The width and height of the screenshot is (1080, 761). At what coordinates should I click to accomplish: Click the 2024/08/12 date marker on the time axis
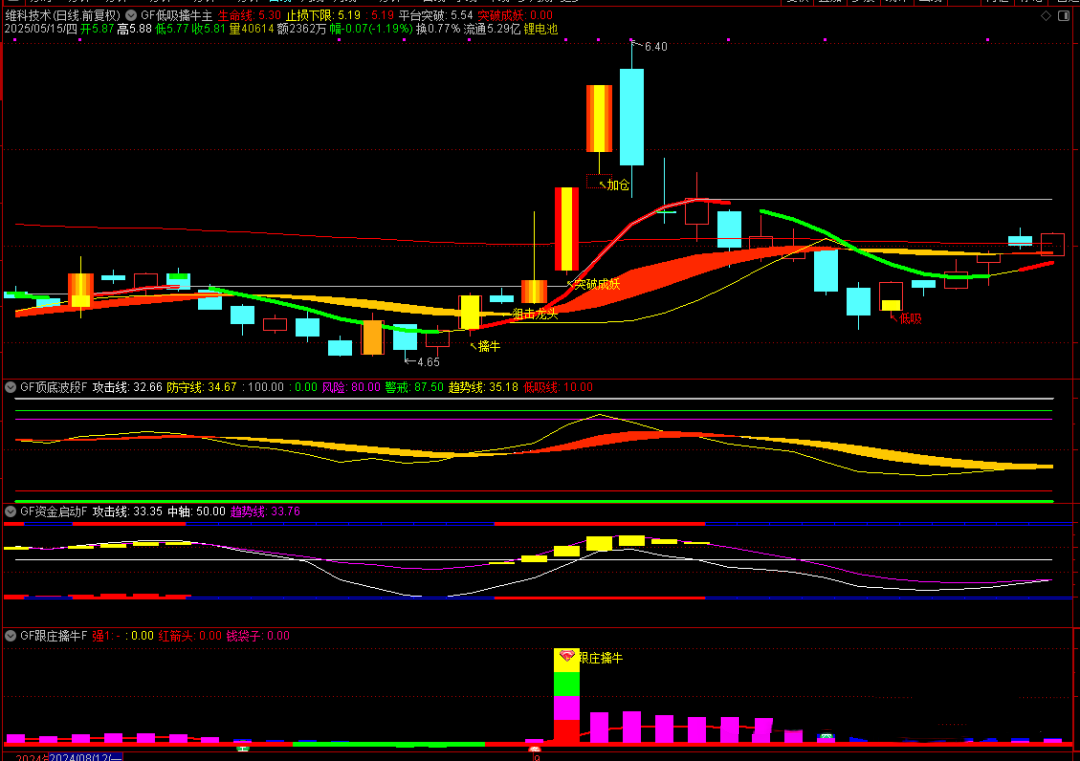coord(84,756)
